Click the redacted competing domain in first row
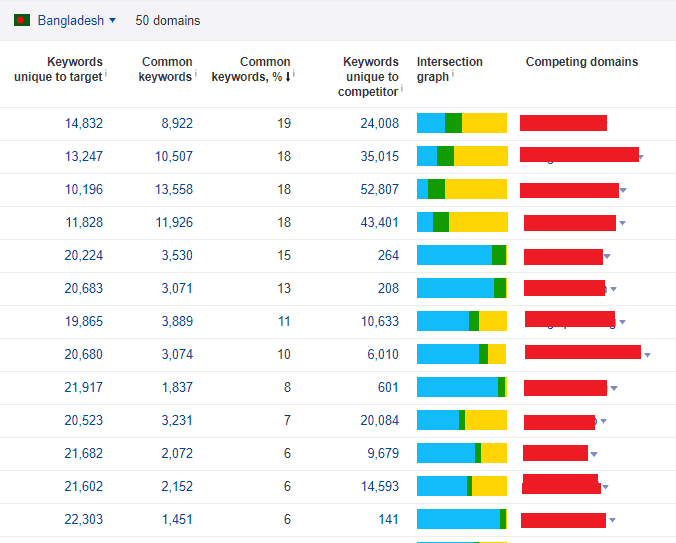 point(563,123)
